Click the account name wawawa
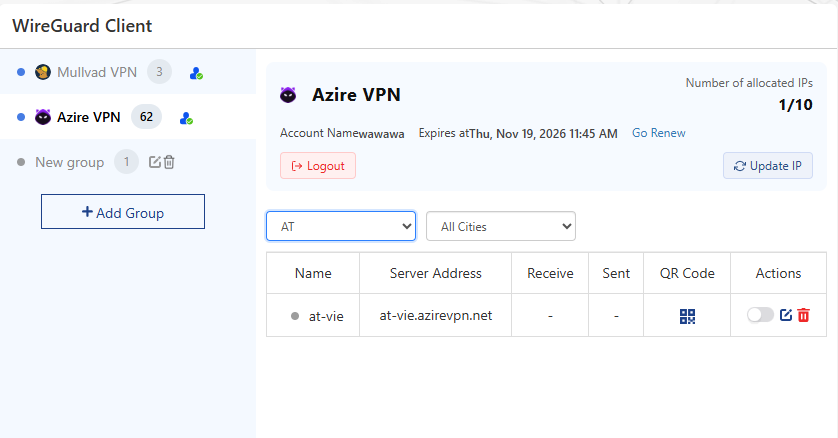This screenshot has height=438, width=838. [x=381, y=134]
